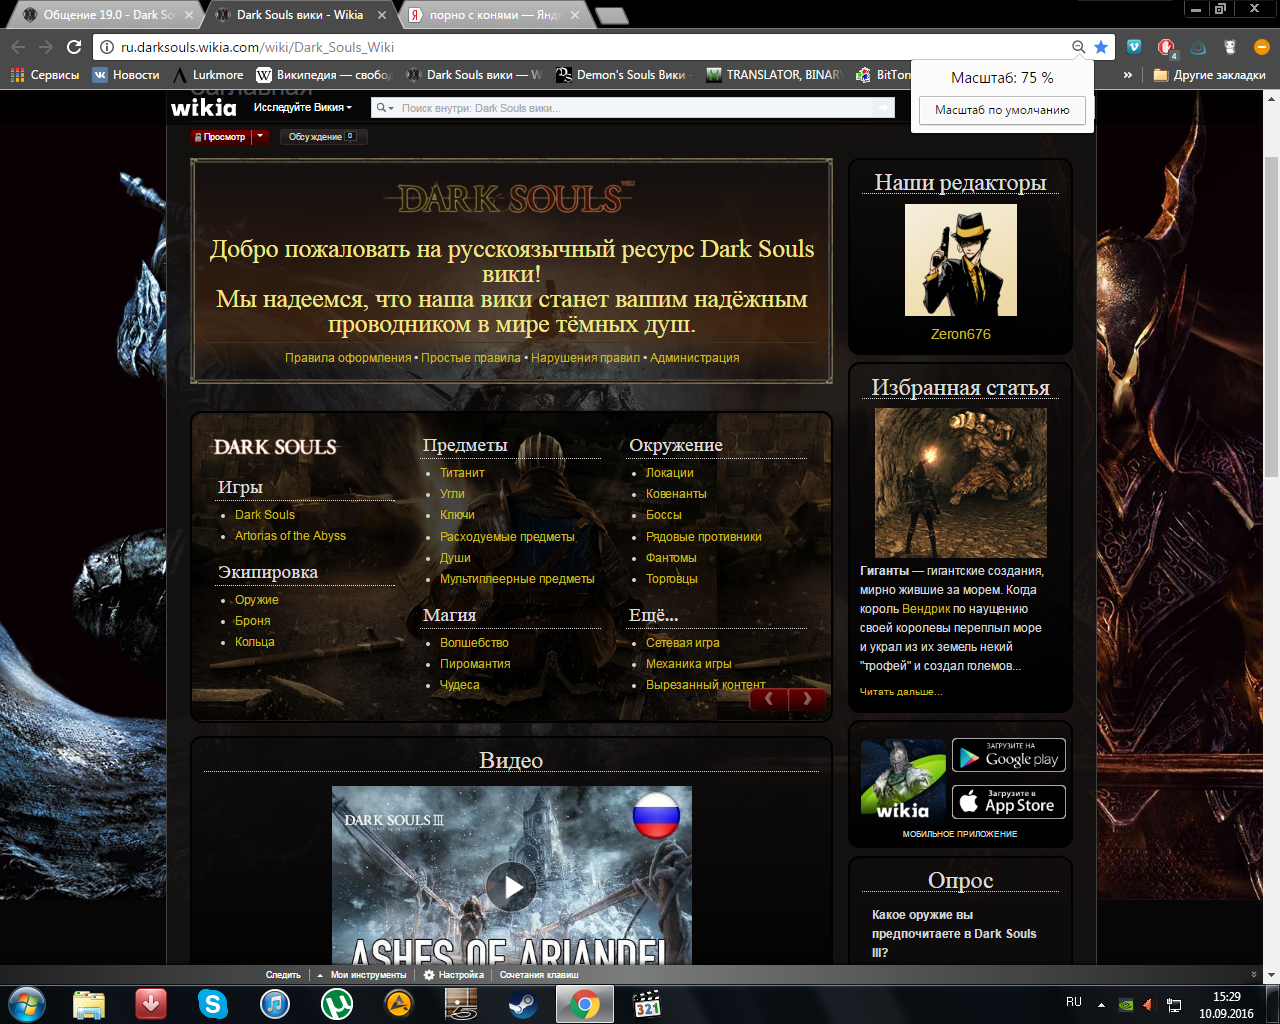
Task: Open the Расходуемые предметы link
Action: 507,537
